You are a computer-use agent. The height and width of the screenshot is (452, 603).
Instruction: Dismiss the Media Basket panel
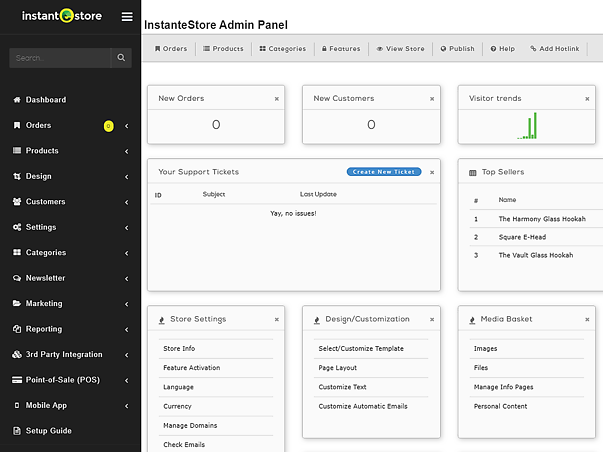point(588,320)
